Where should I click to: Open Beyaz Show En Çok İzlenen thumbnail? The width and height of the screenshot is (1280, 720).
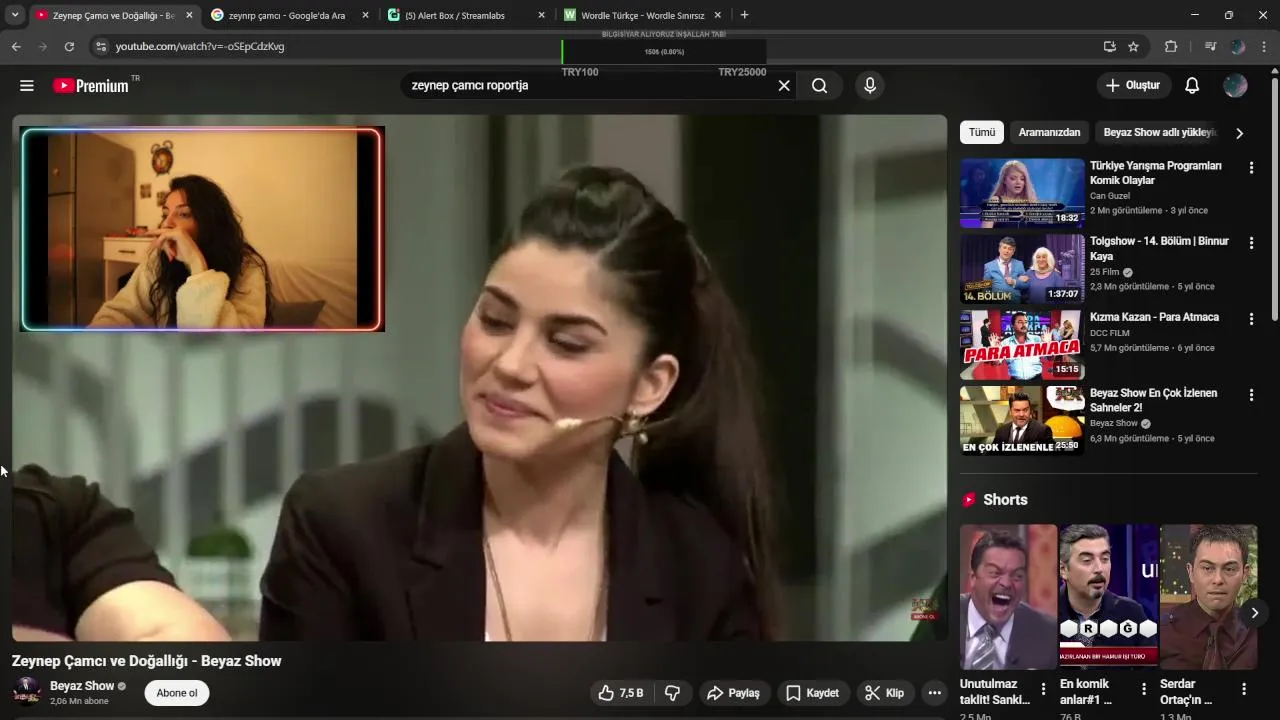(x=1022, y=421)
